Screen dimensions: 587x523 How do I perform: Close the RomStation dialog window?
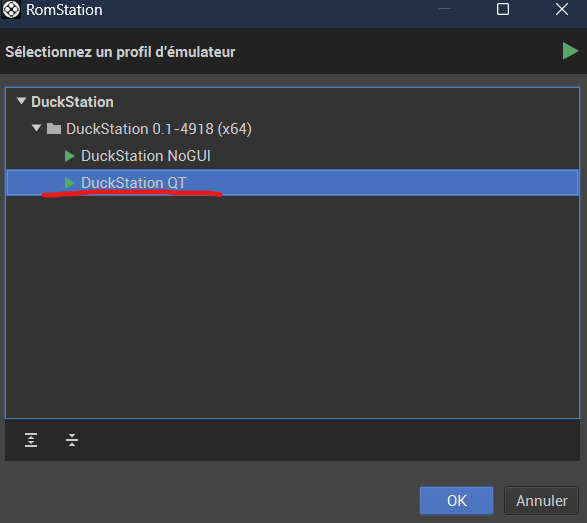coord(562,9)
